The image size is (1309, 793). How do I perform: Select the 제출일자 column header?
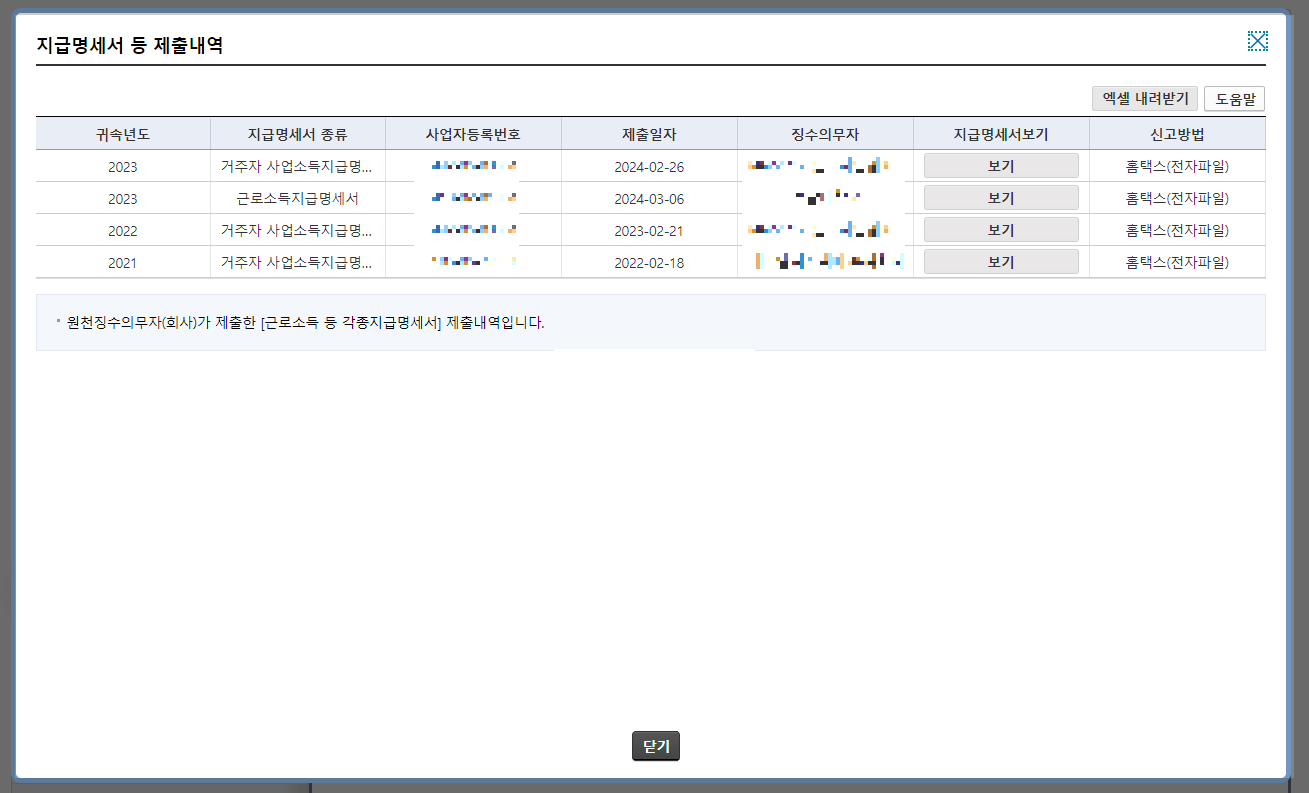click(649, 134)
